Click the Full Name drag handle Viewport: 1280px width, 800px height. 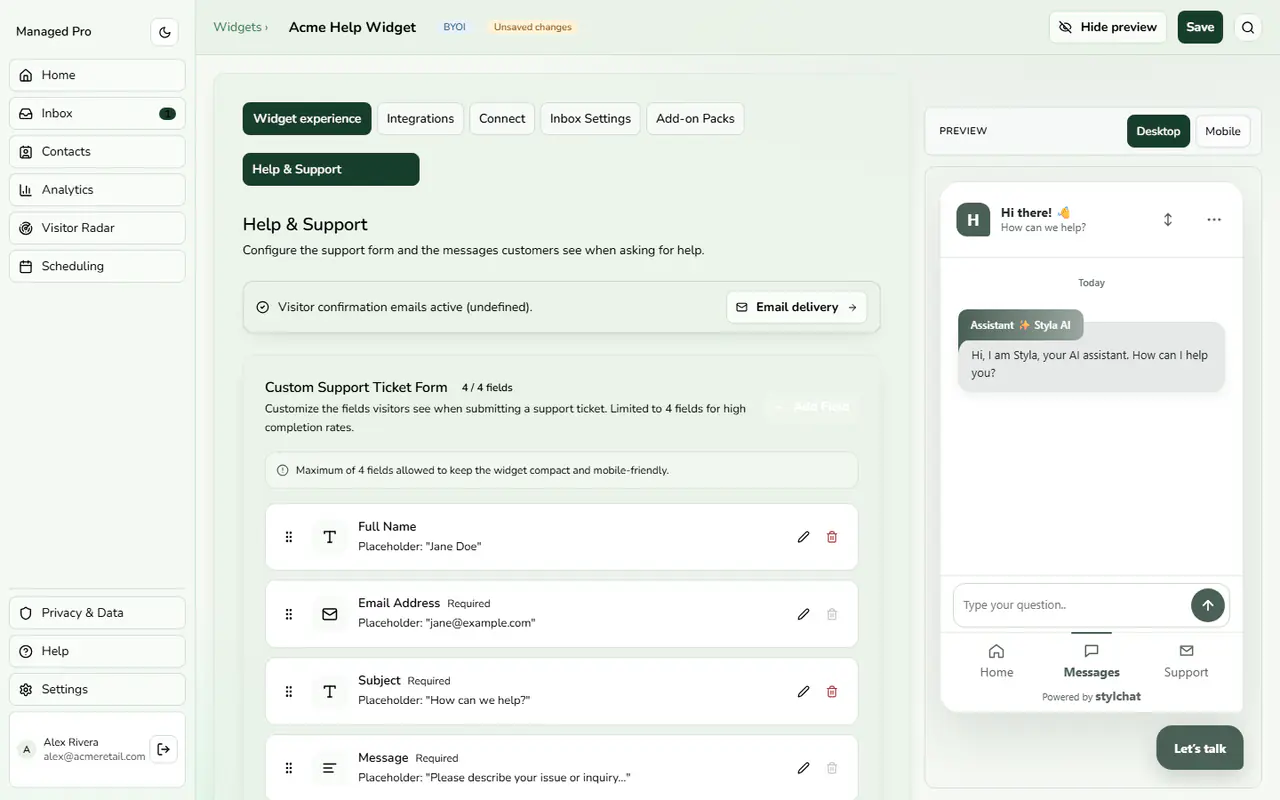(289, 537)
